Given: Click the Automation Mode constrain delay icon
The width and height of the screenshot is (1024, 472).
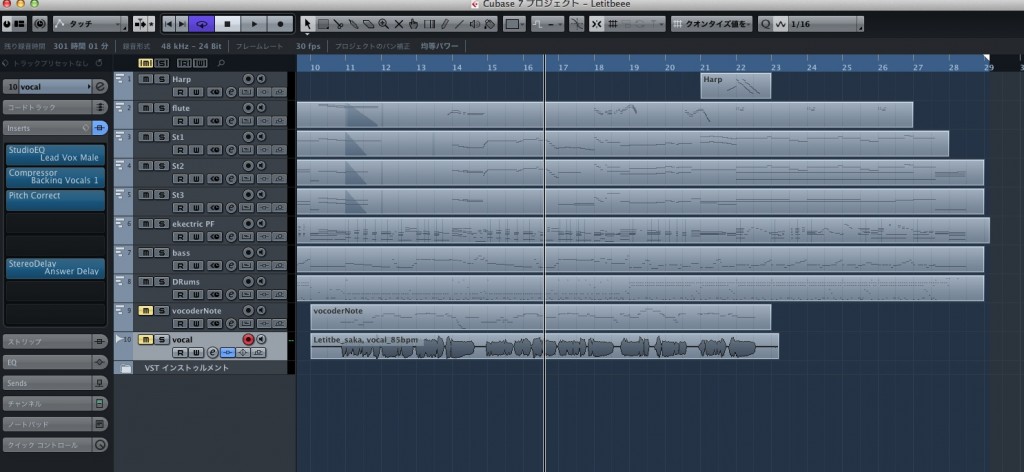Looking at the screenshot, I should [39, 24].
